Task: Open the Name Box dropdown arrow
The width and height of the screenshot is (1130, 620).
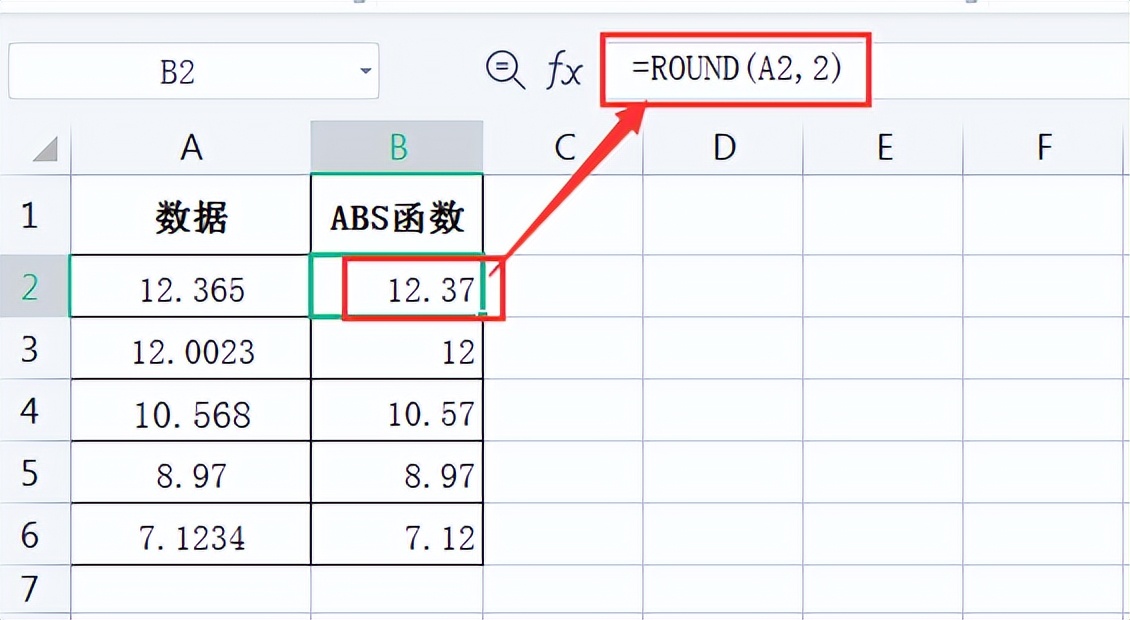Action: coord(365,71)
